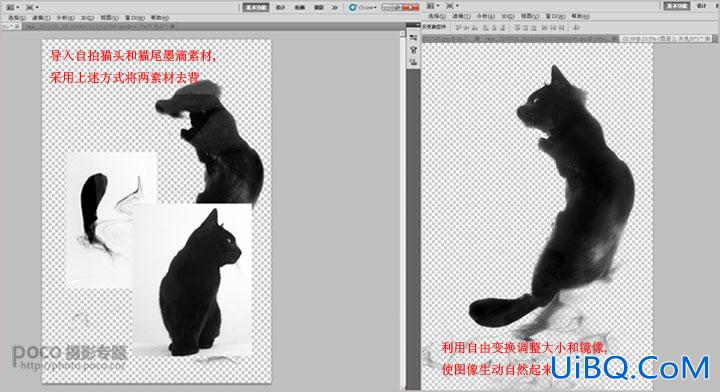The height and width of the screenshot is (392, 720).
Task: Select the 基本功能 workspace in the right window
Action: 677,6
